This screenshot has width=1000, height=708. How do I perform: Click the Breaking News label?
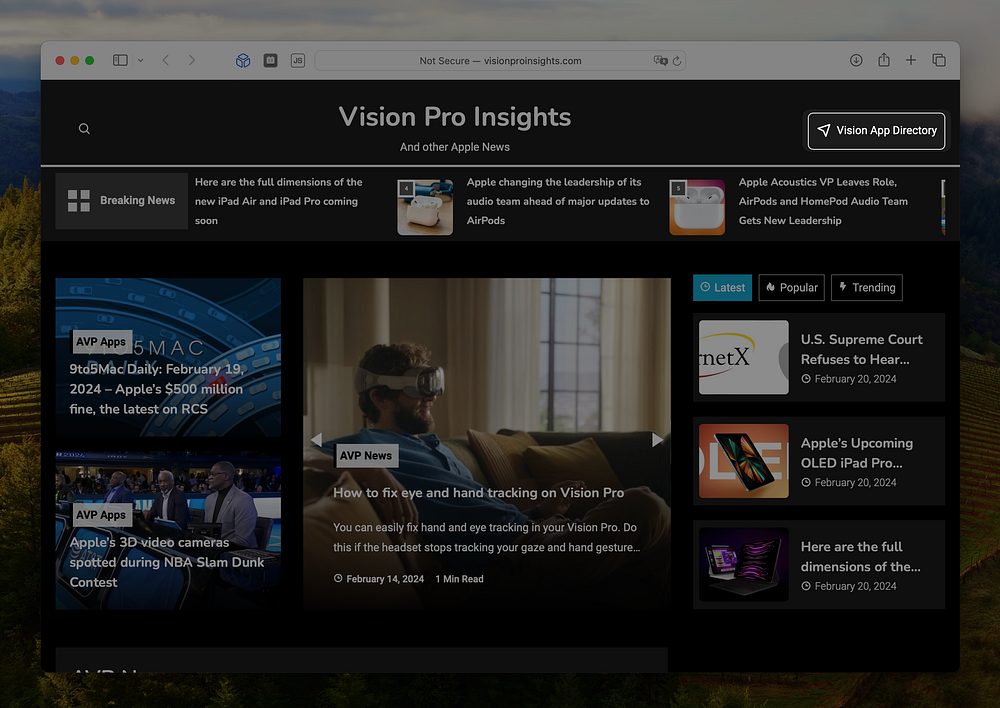coord(137,200)
